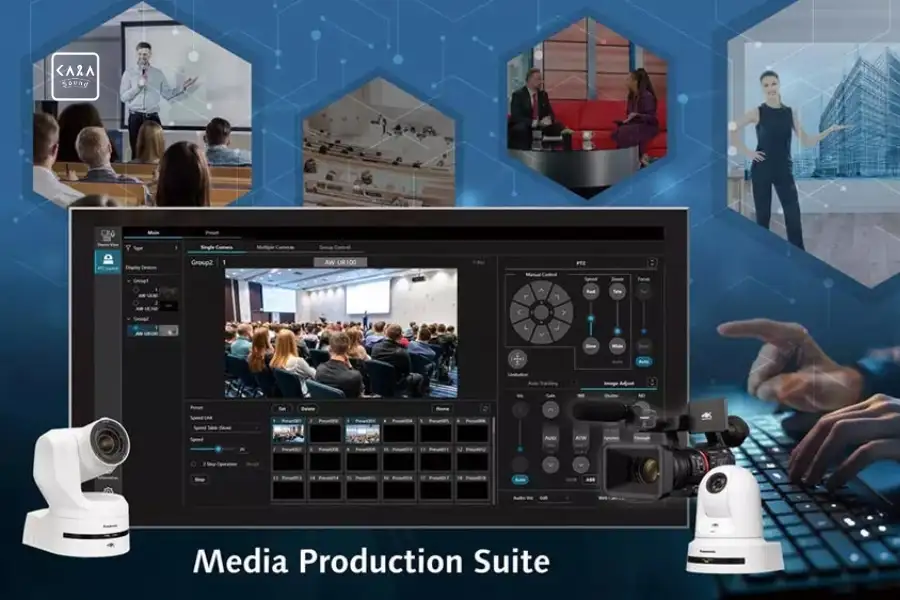Enable the 2 Step Operation checkbox
The image size is (900, 600).
point(194,463)
